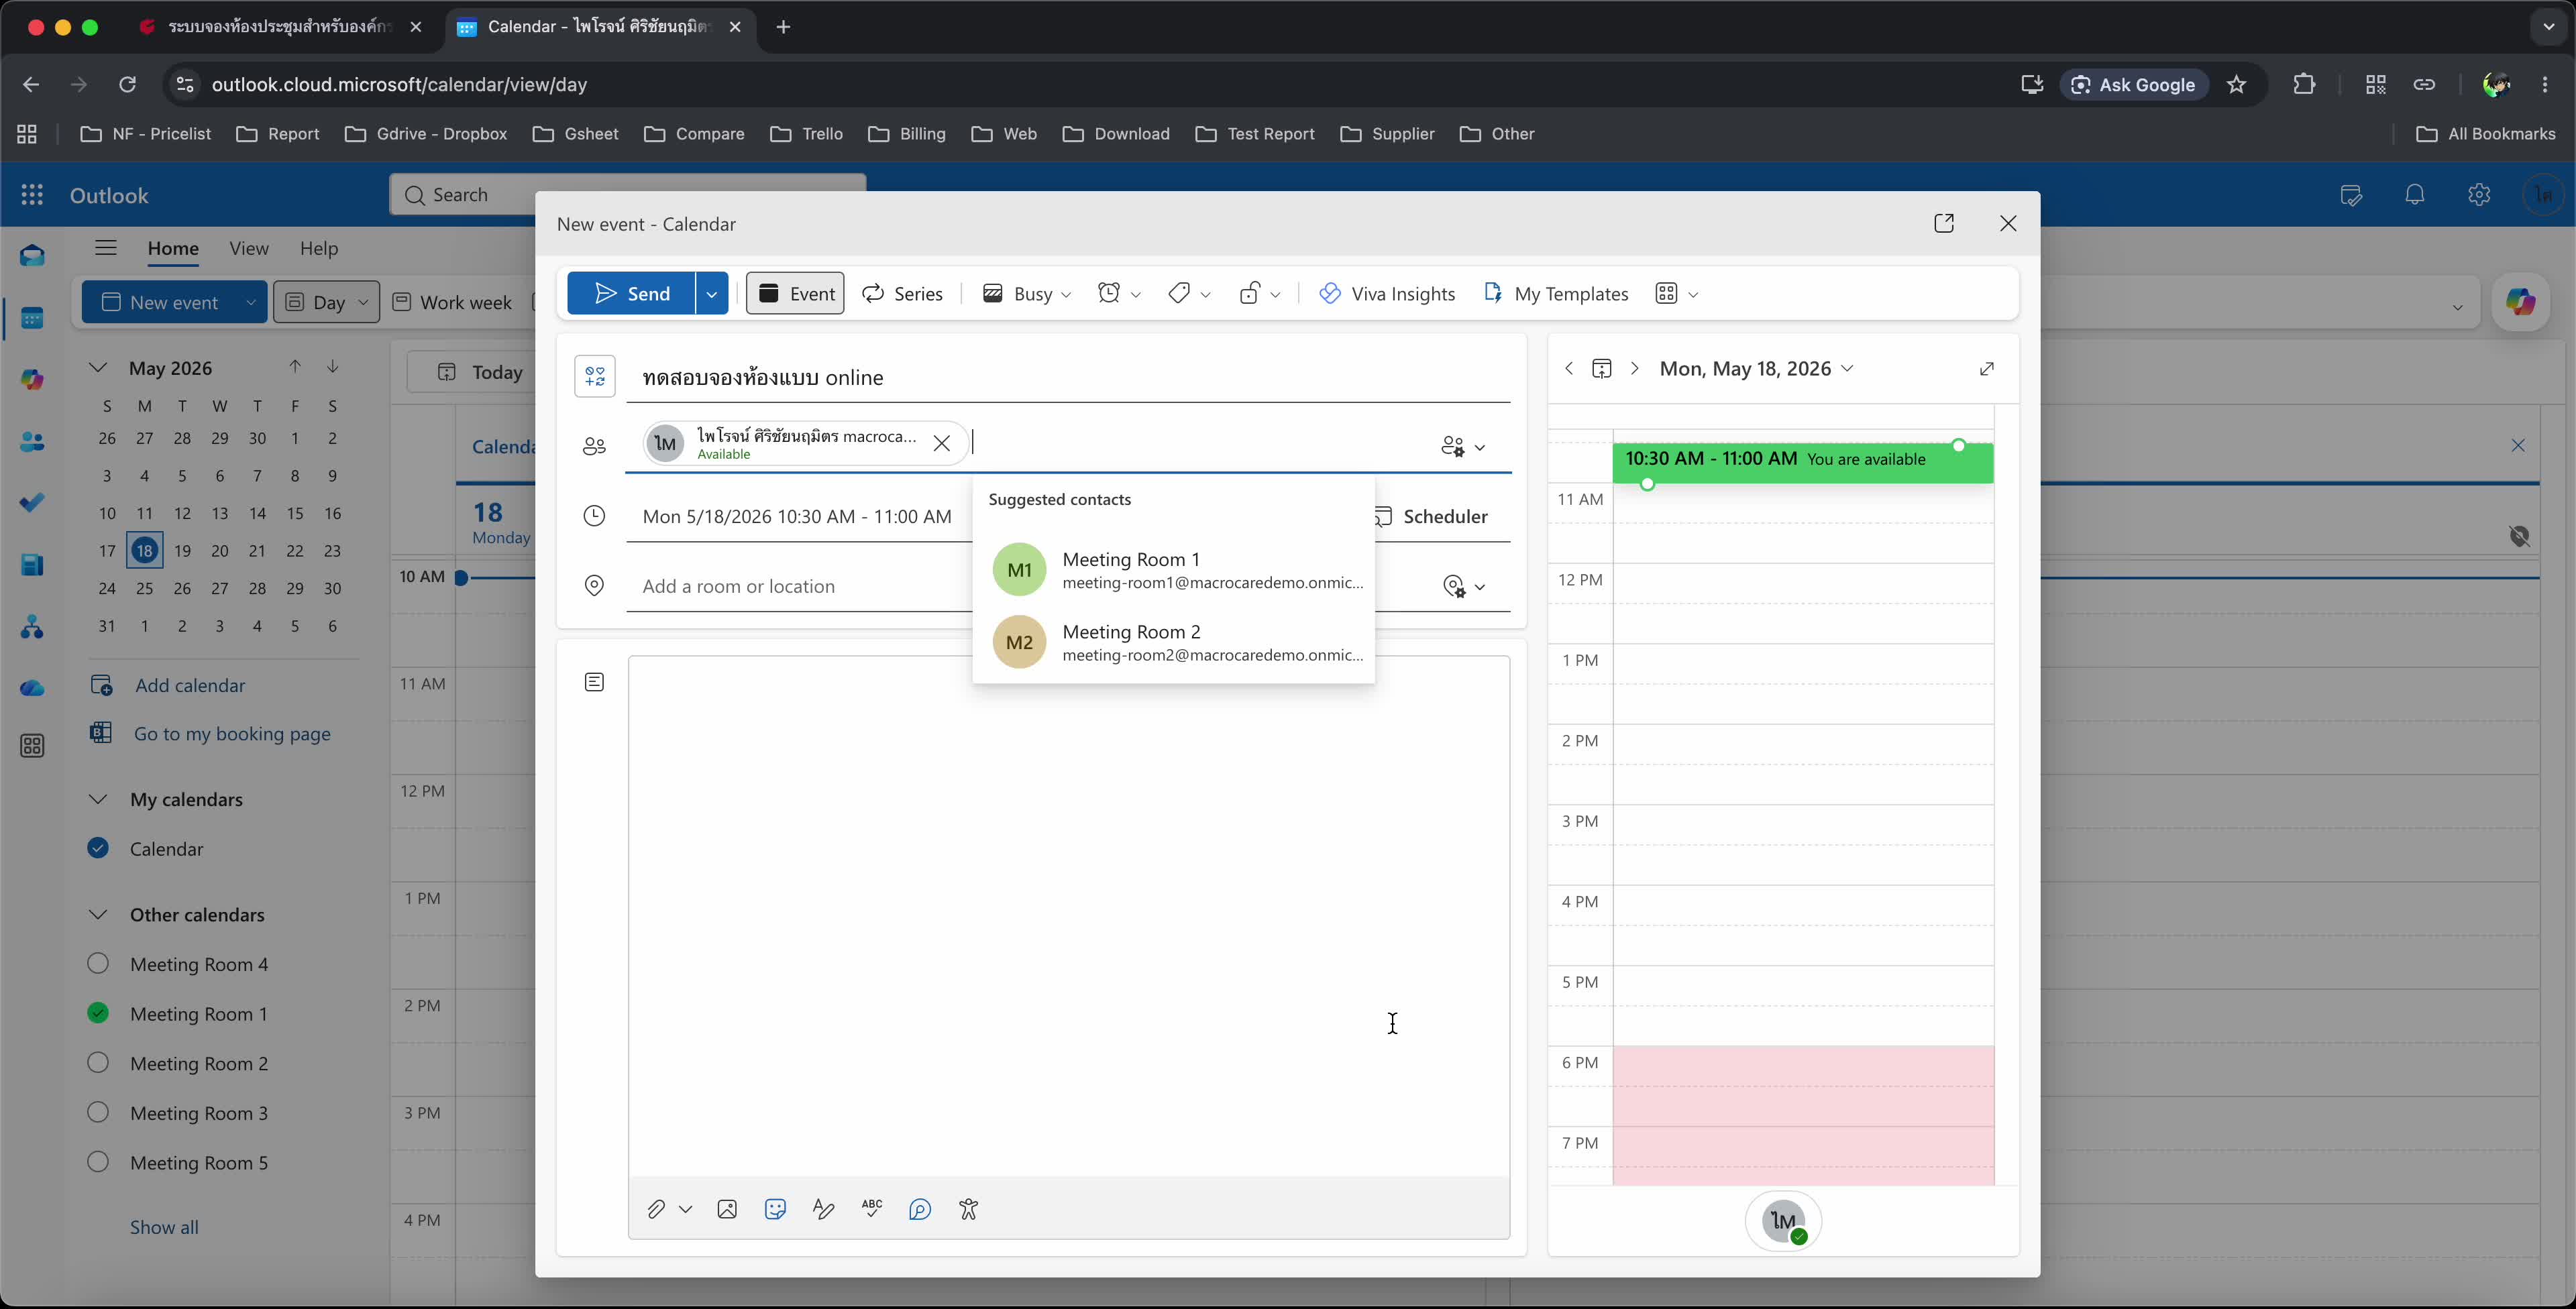Open To Do checkmark app
This screenshot has width=2576, height=1309.
[32, 503]
